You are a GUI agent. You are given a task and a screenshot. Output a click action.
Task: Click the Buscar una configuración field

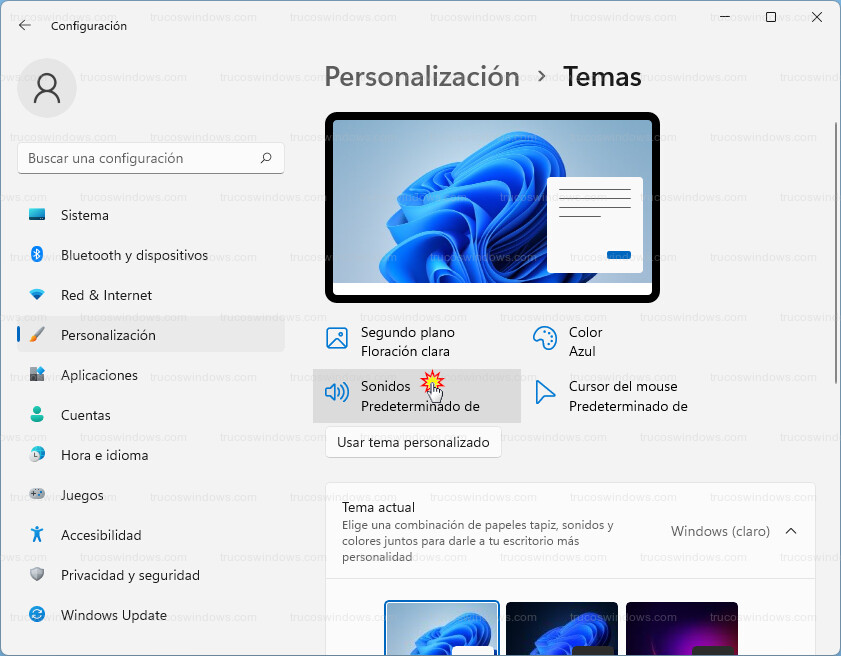(x=140, y=158)
